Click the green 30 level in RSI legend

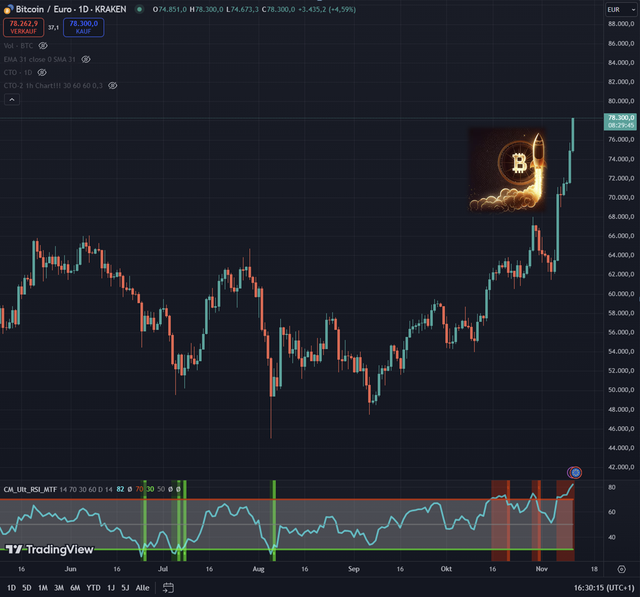click(150, 489)
